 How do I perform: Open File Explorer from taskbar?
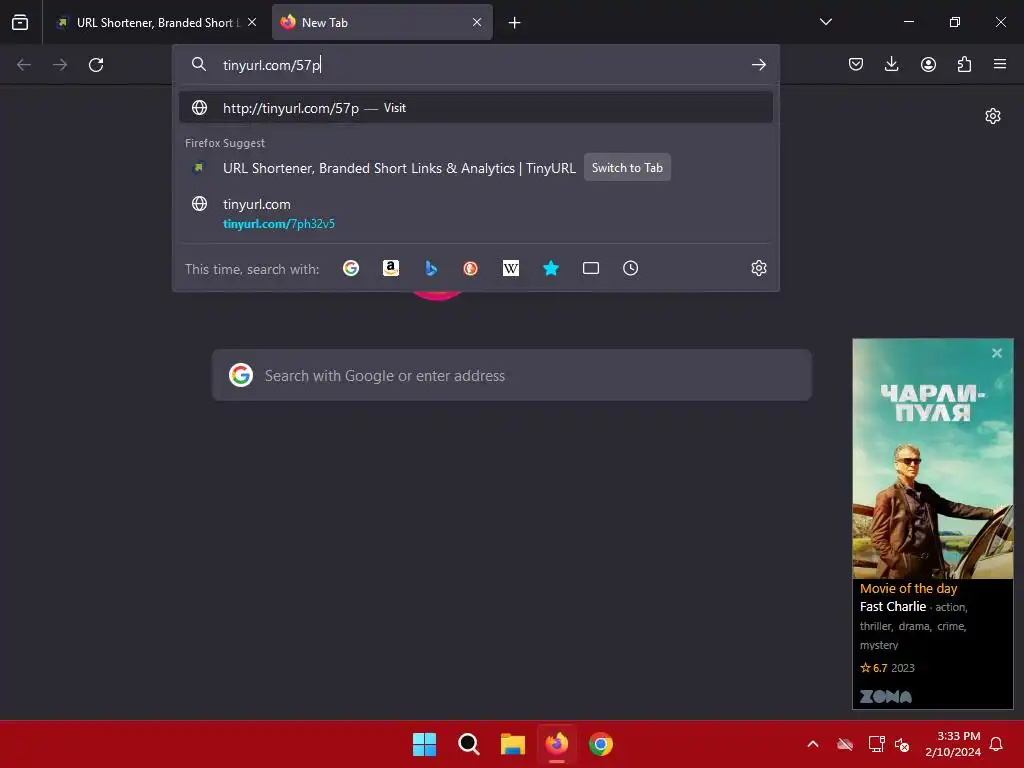[513, 744]
